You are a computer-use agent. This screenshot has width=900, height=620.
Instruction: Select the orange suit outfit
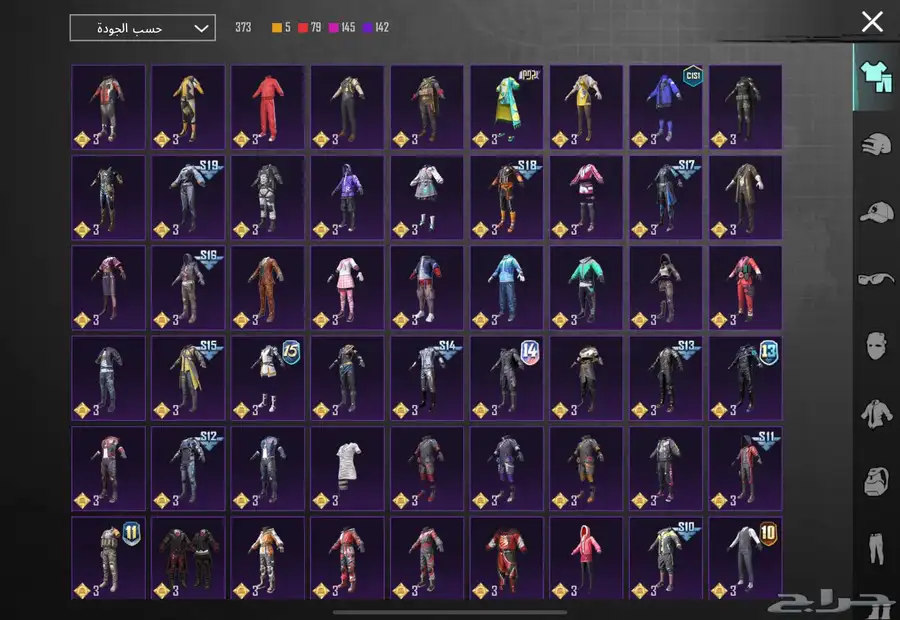267,288
